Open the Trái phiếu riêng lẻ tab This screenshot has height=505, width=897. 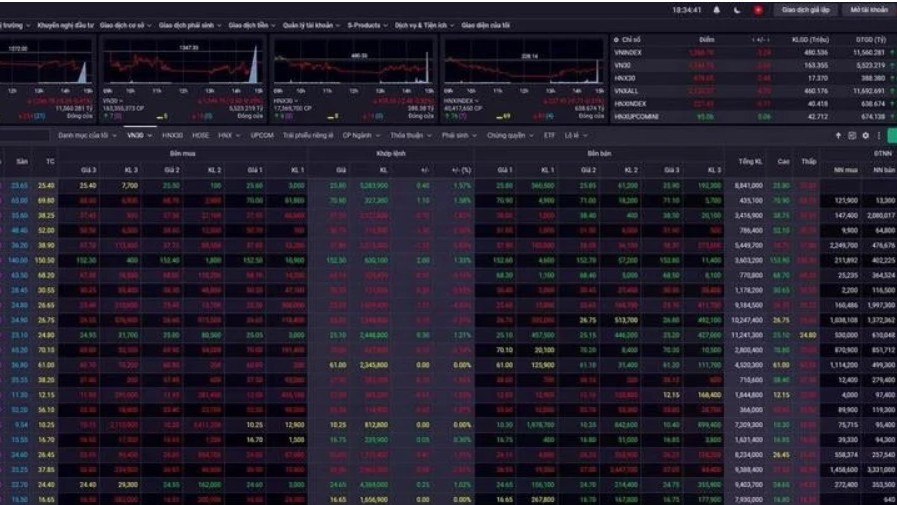tap(308, 136)
